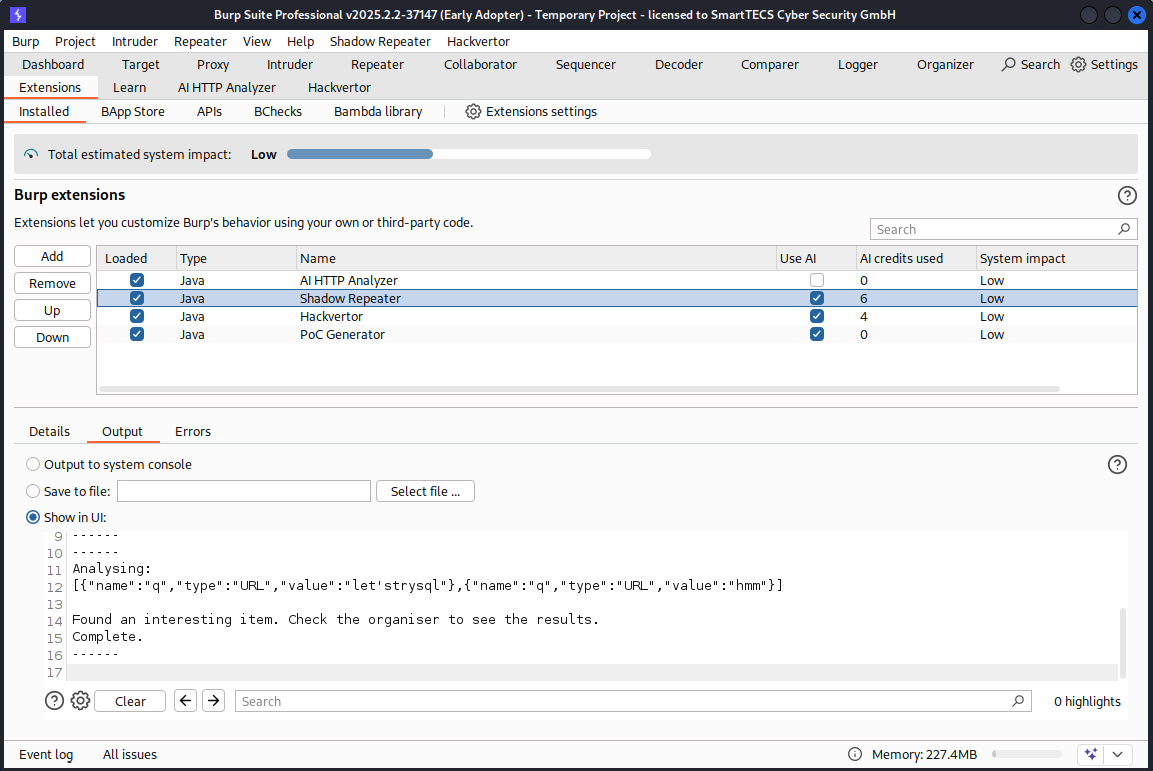
Task: Click the Select file ... button
Action: pyautogui.click(x=425, y=491)
